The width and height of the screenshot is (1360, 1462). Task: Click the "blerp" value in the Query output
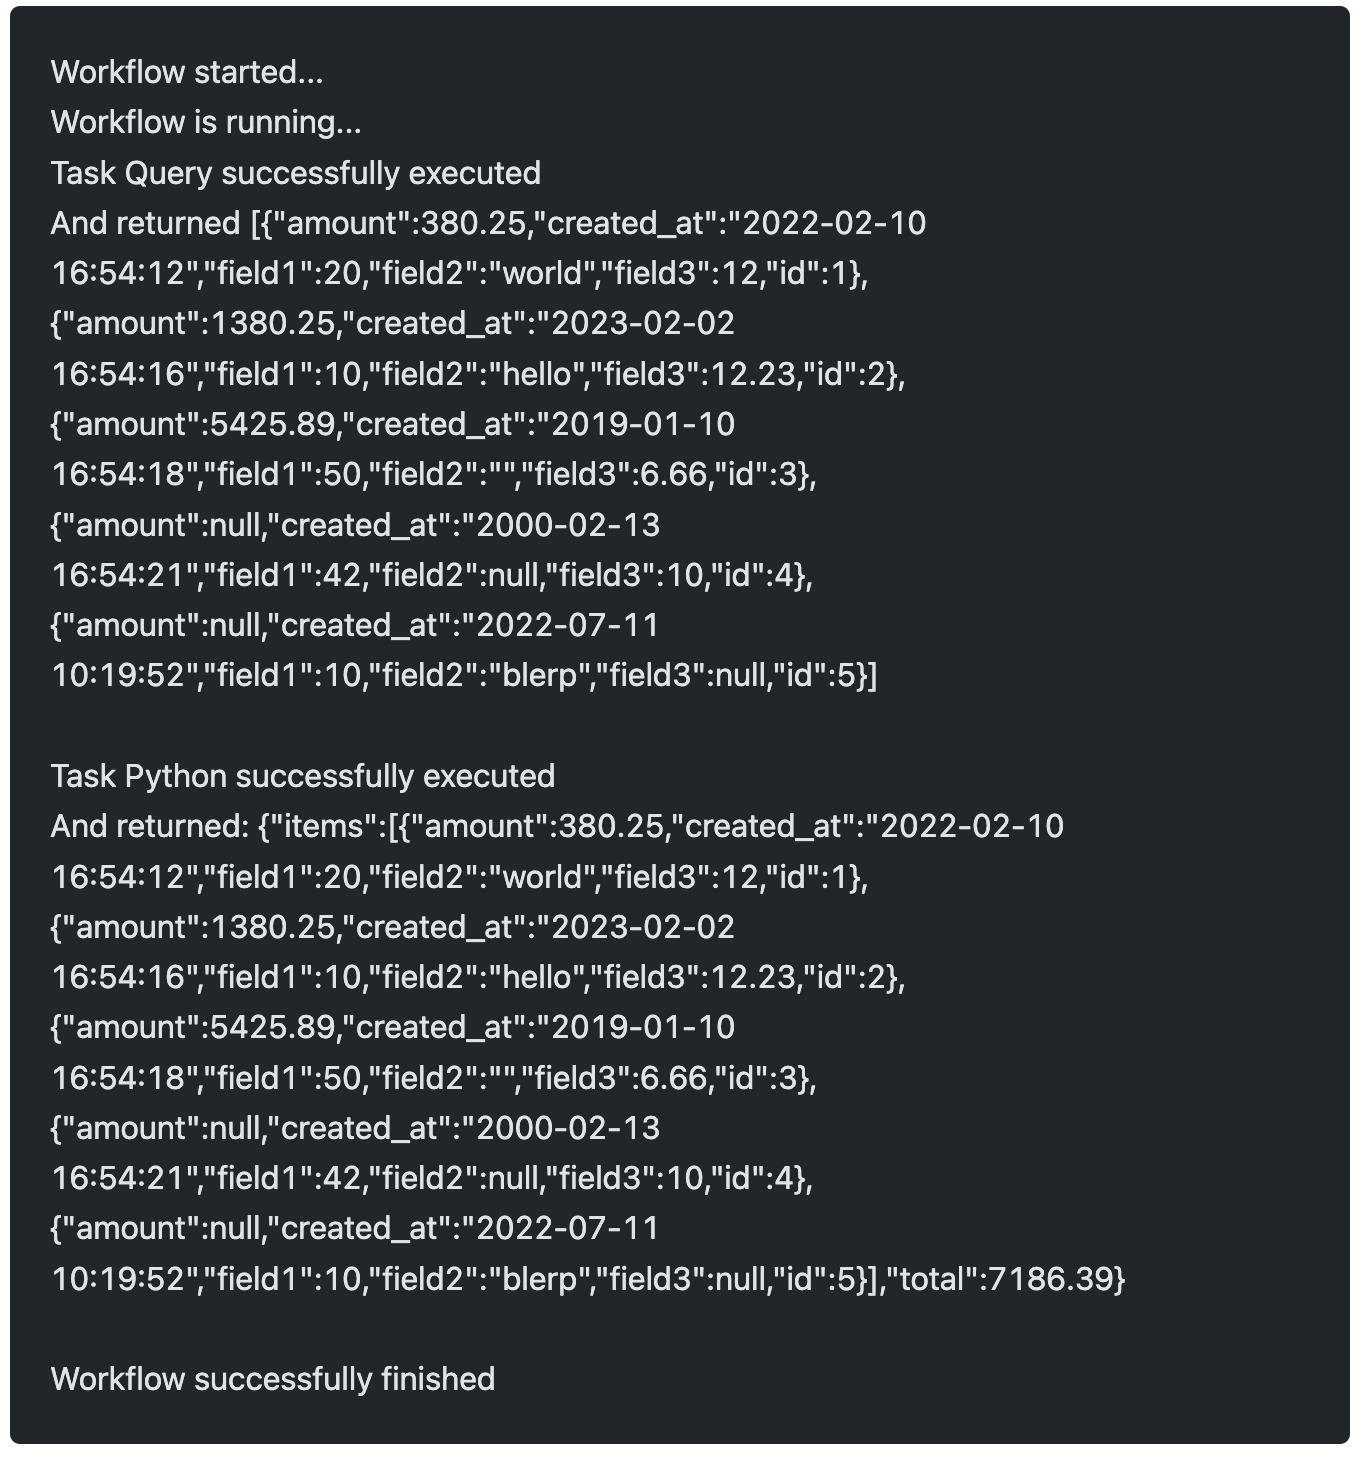point(541,675)
